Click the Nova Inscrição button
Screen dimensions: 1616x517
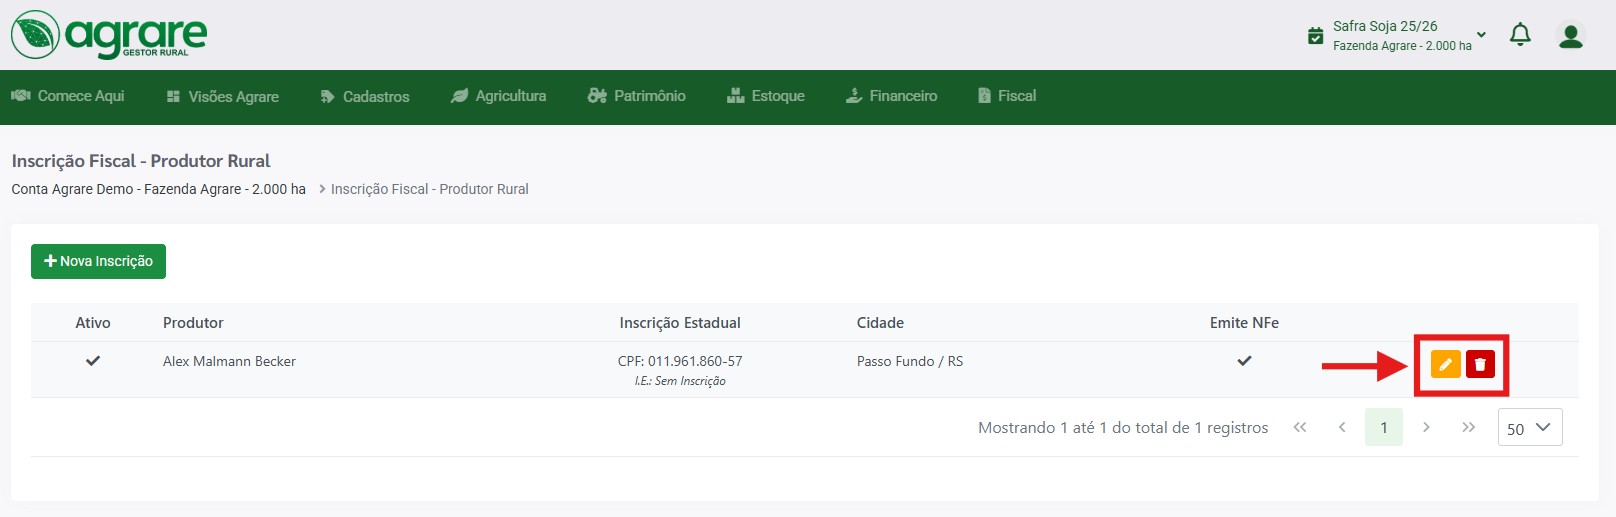[x=98, y=261]
